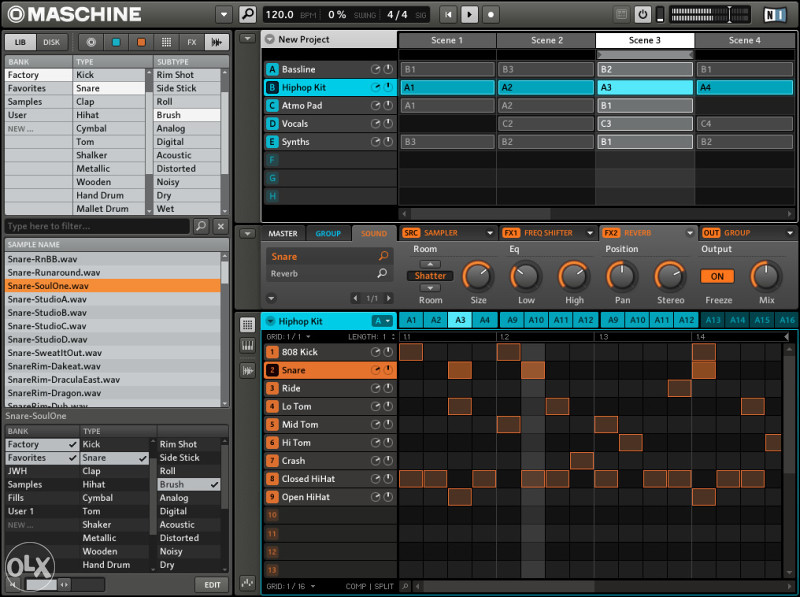The height and width of the screenshot is (597, 800).
Task: Click the EDIT button below the browser
Action: [211, 584]
